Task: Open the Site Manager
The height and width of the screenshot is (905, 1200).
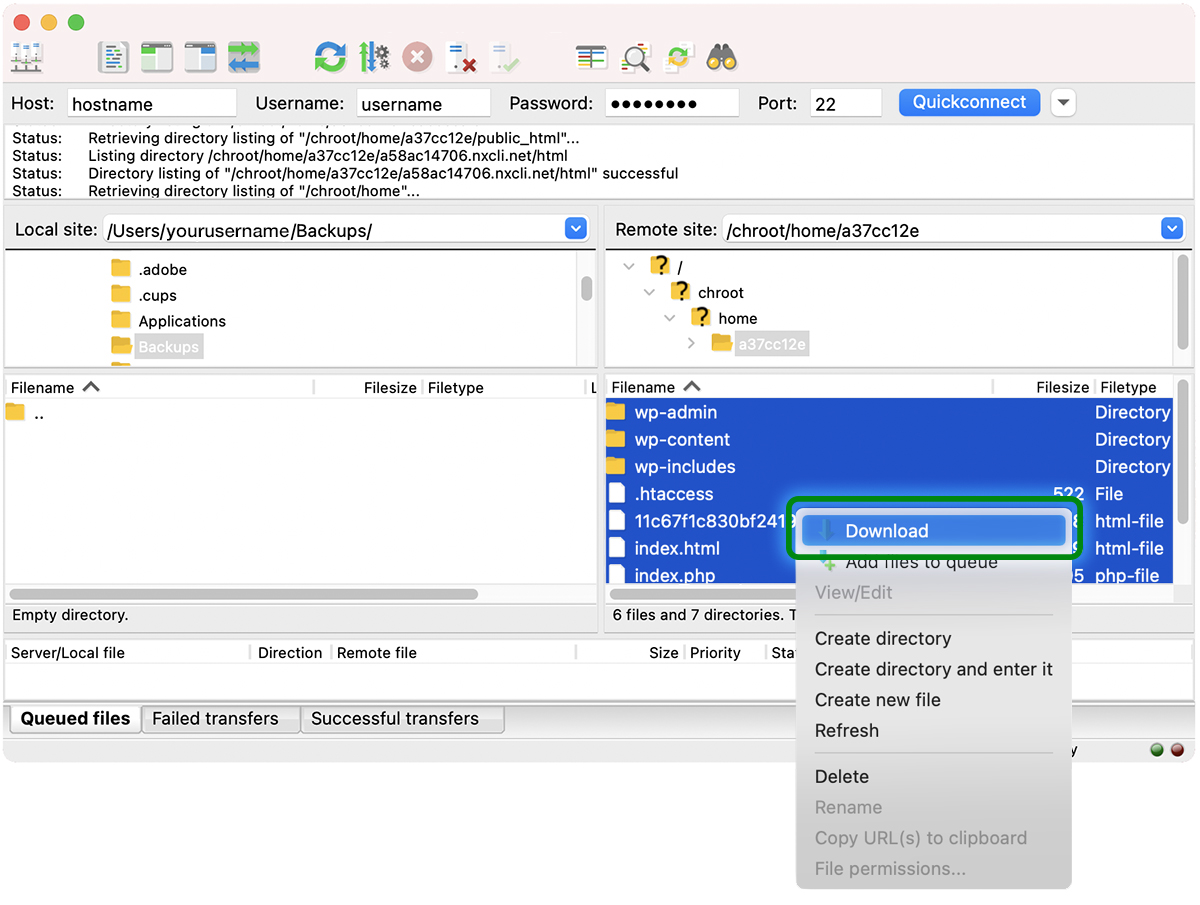Action: click(x=27, y=57)
